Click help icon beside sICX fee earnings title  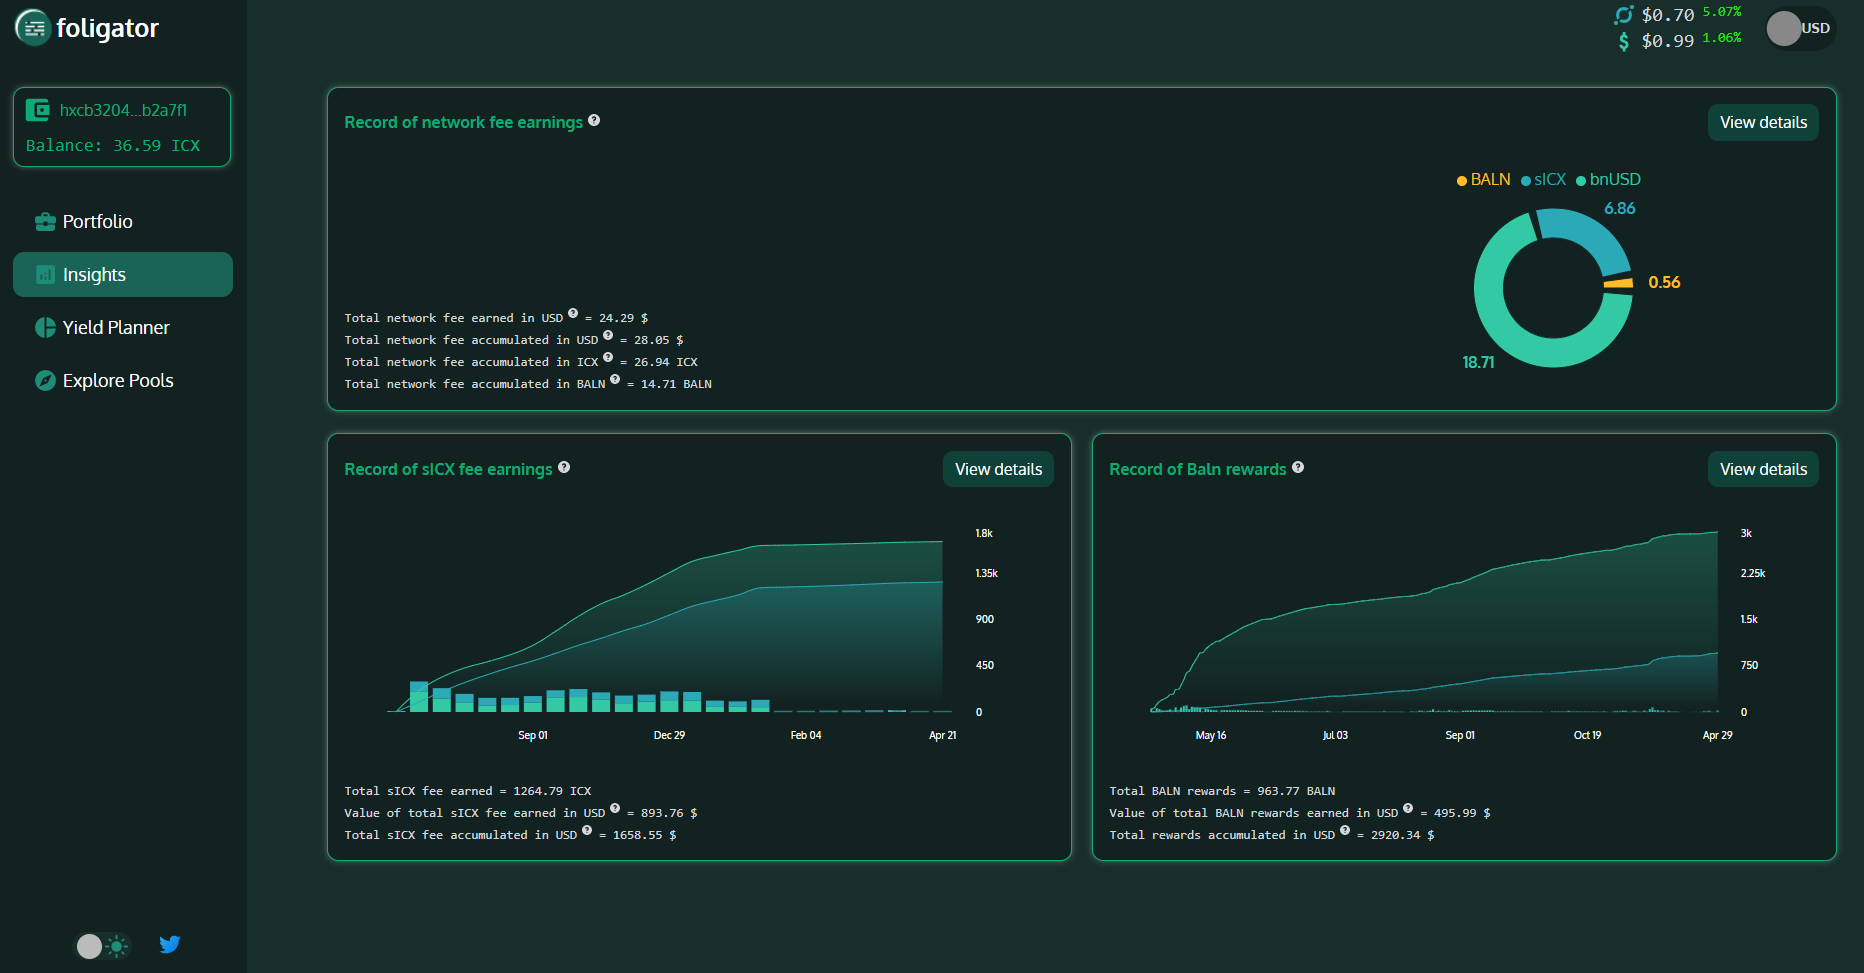pos(564,467)
